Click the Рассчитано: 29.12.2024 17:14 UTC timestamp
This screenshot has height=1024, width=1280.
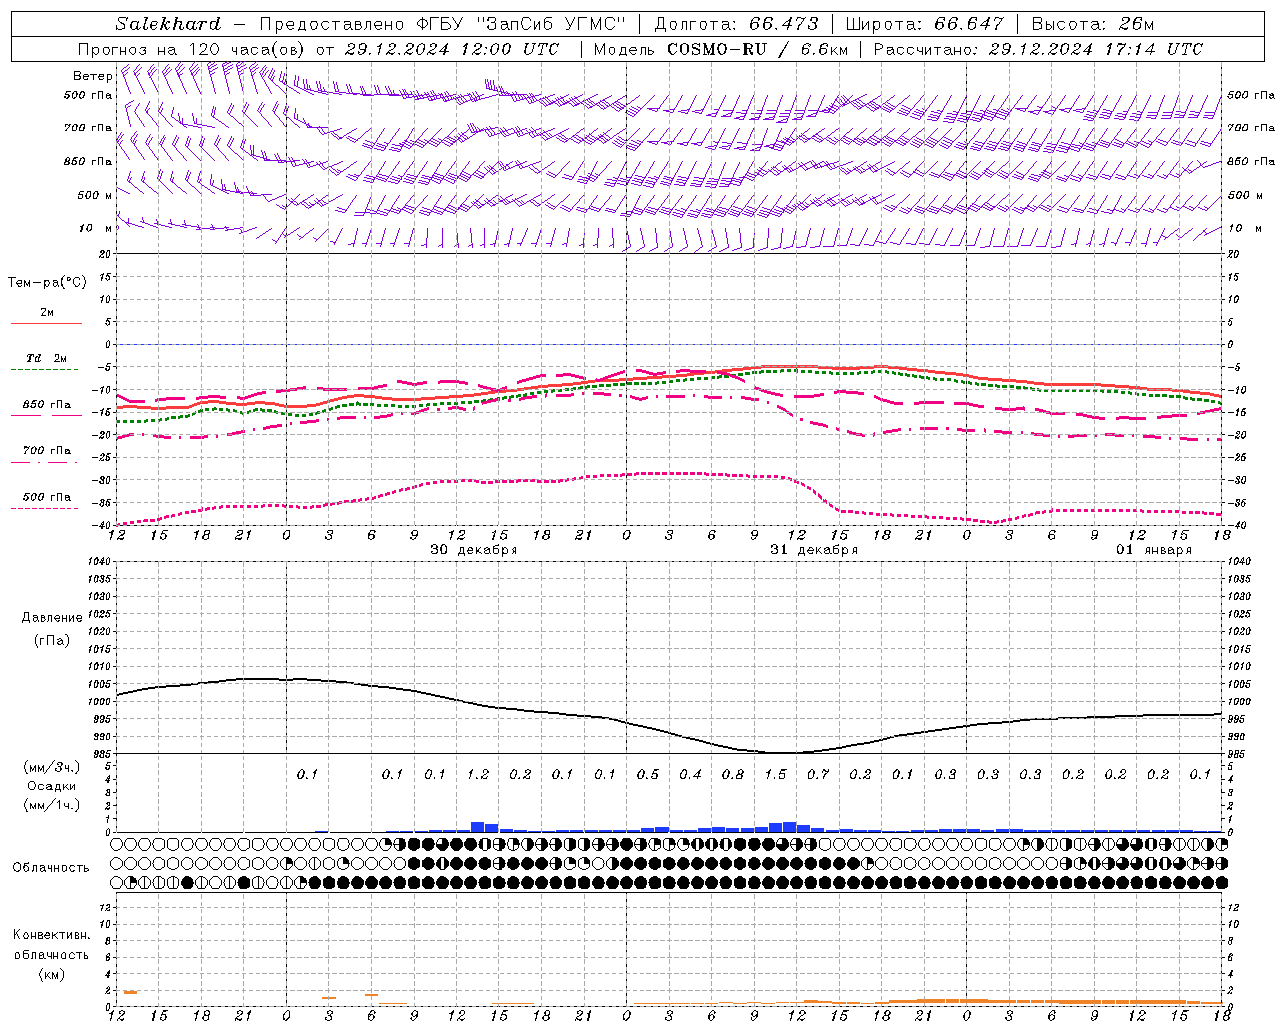1038,49
